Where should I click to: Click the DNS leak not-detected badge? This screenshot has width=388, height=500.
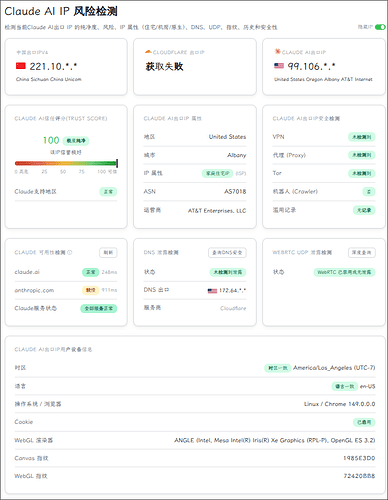[x=228, y=272]
